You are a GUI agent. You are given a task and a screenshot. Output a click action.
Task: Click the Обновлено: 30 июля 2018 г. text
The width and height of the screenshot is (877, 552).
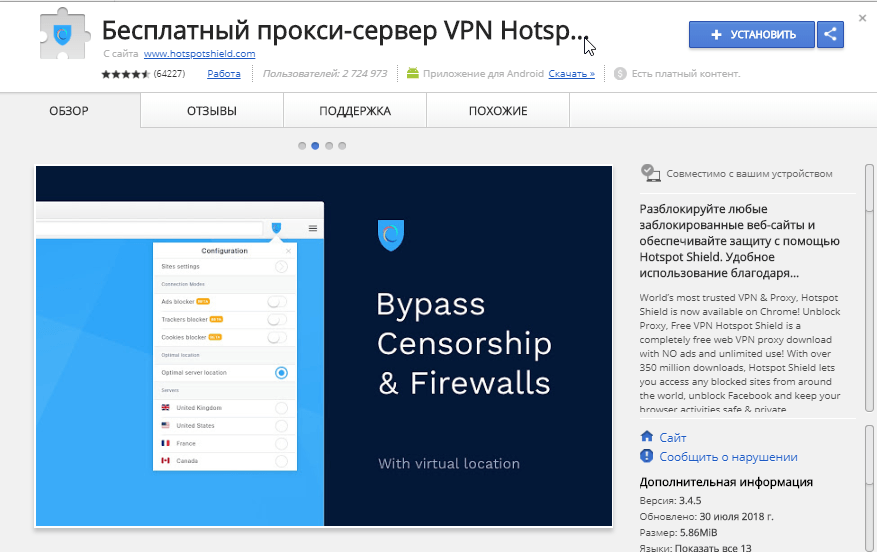(x=706, y=517)
